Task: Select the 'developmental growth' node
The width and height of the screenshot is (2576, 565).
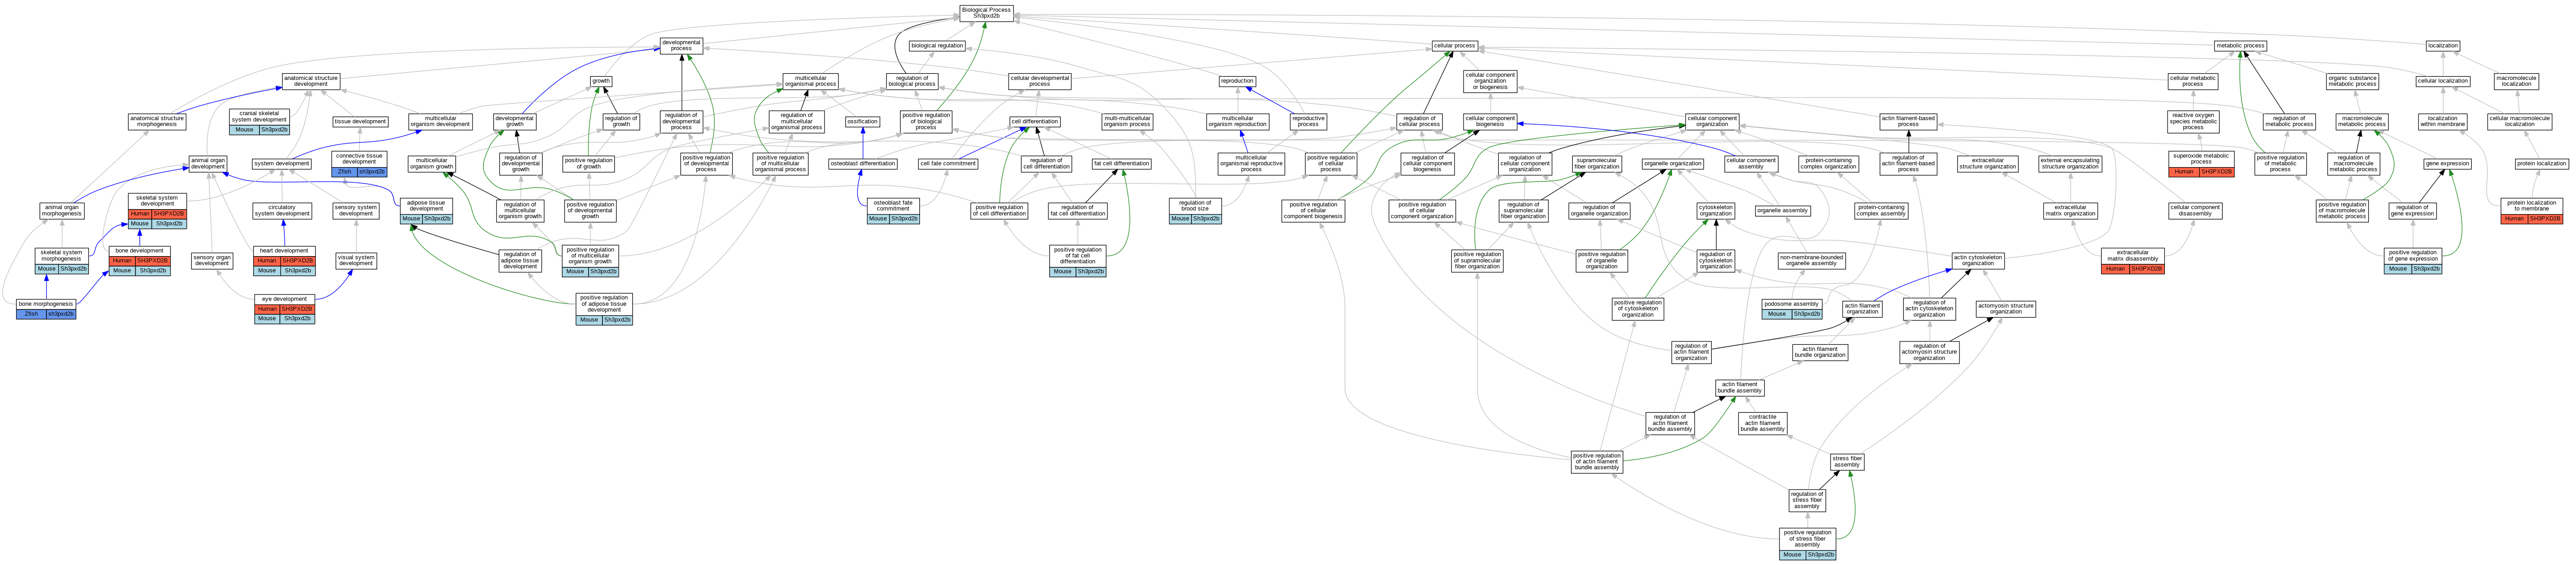Action: tap(515, 122)
